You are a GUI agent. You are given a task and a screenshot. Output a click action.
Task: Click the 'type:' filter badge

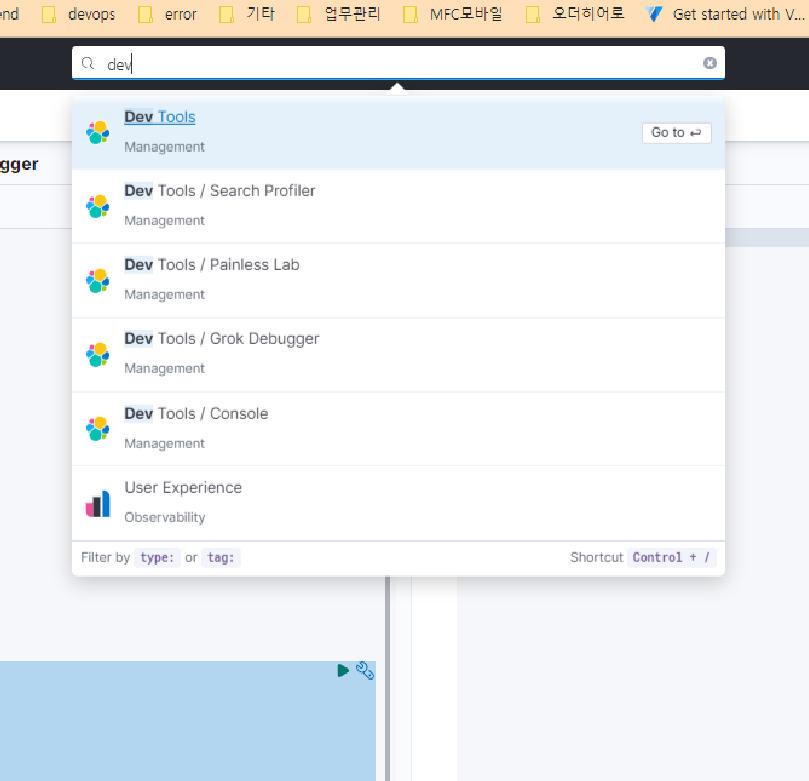tap(157, 558)
